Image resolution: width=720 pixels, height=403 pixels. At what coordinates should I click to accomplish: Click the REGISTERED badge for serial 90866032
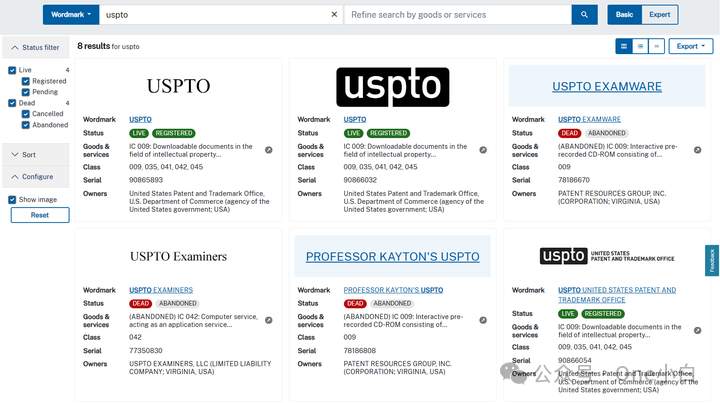point(388,133)
